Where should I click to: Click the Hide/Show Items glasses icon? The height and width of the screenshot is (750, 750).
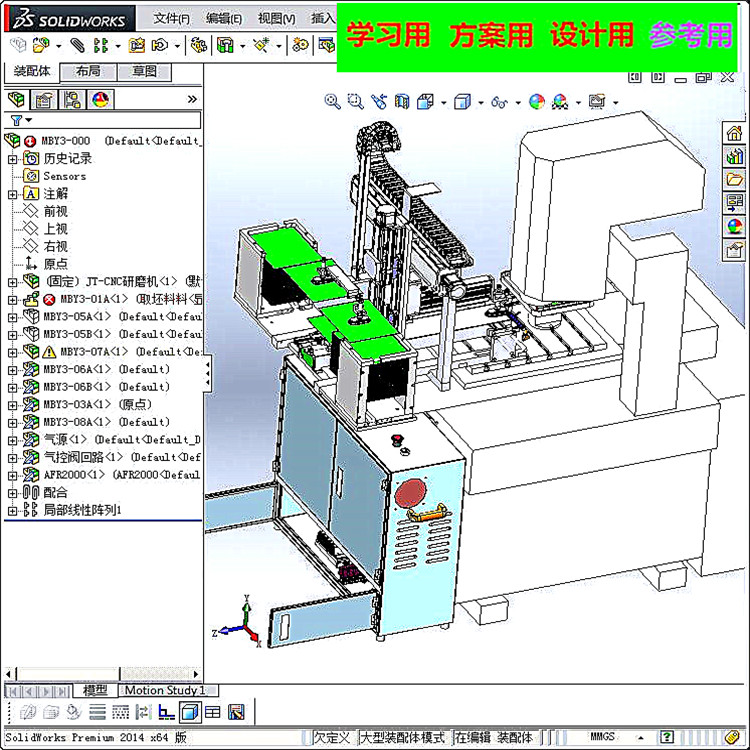(x=499, y=102)
